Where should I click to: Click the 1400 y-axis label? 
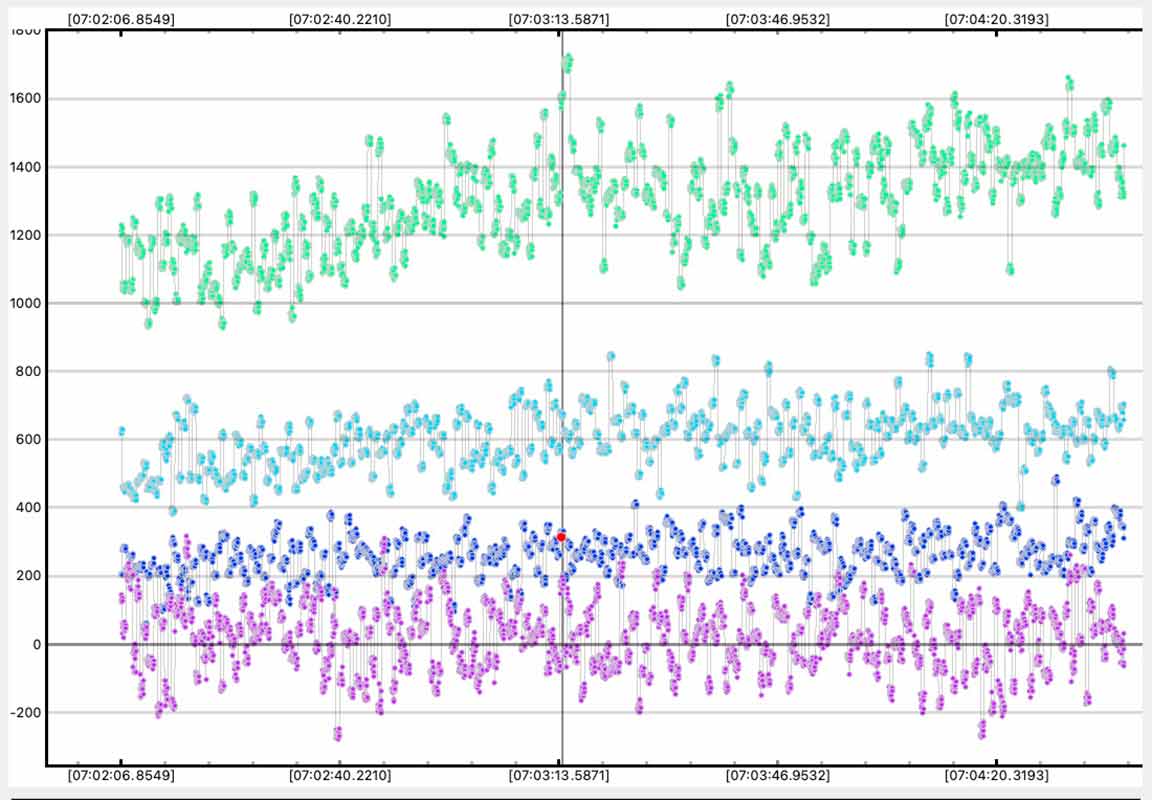[26, 167]
